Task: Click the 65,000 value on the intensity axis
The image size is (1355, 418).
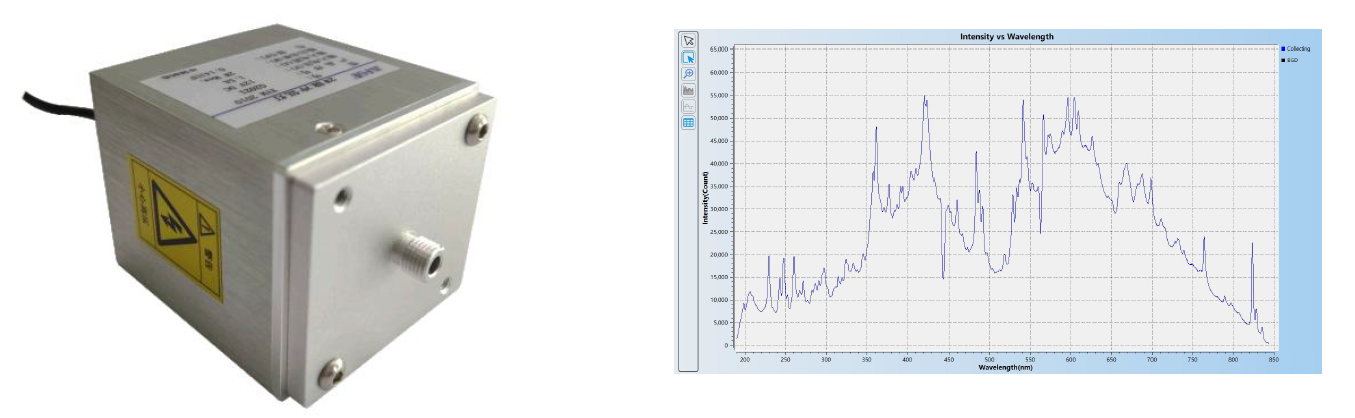Action: (x=720, y=49)
